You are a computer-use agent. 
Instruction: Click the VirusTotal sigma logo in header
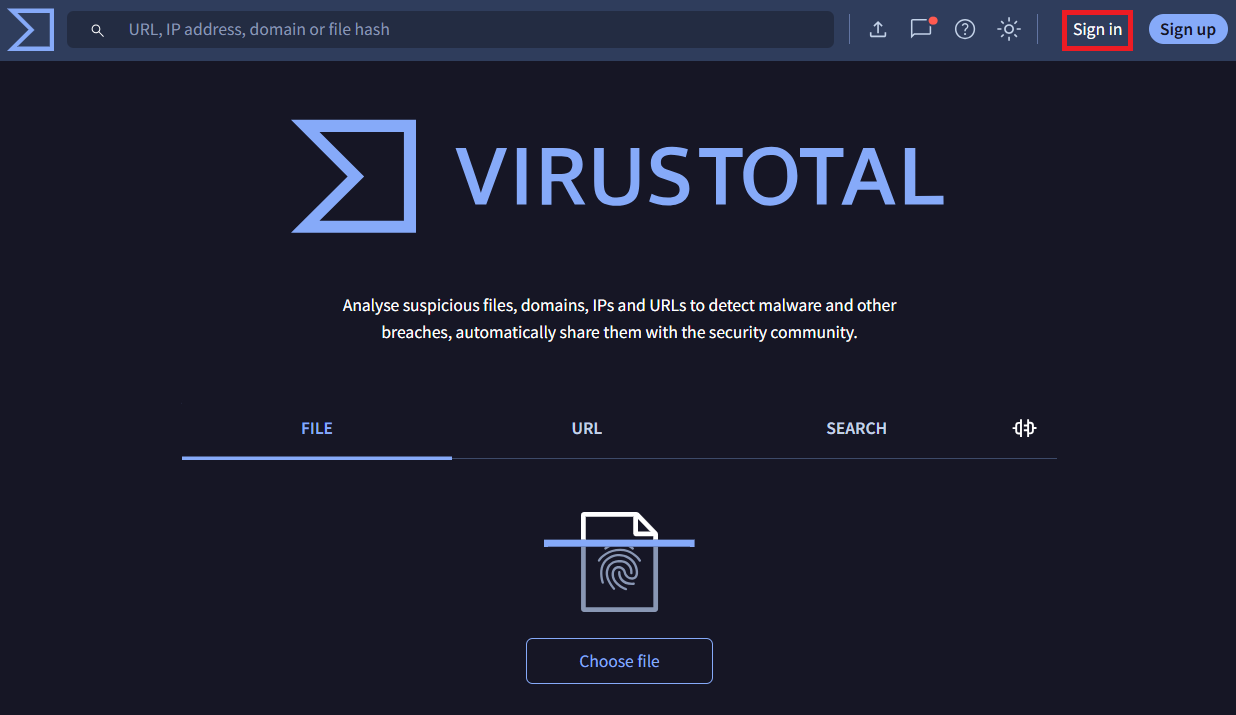tap(30, 30)
